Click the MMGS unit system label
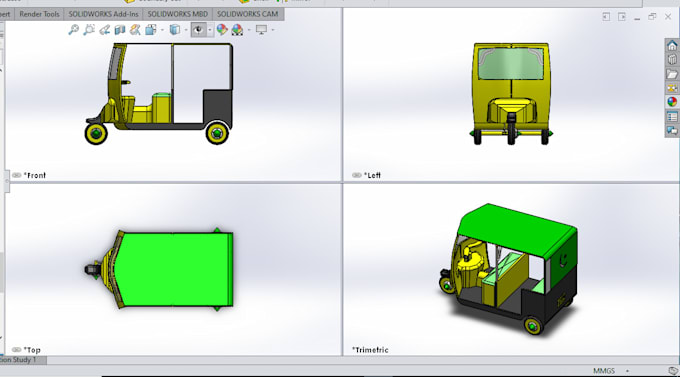Viewport: 680px width, 377px height. [x=604, y=371]
